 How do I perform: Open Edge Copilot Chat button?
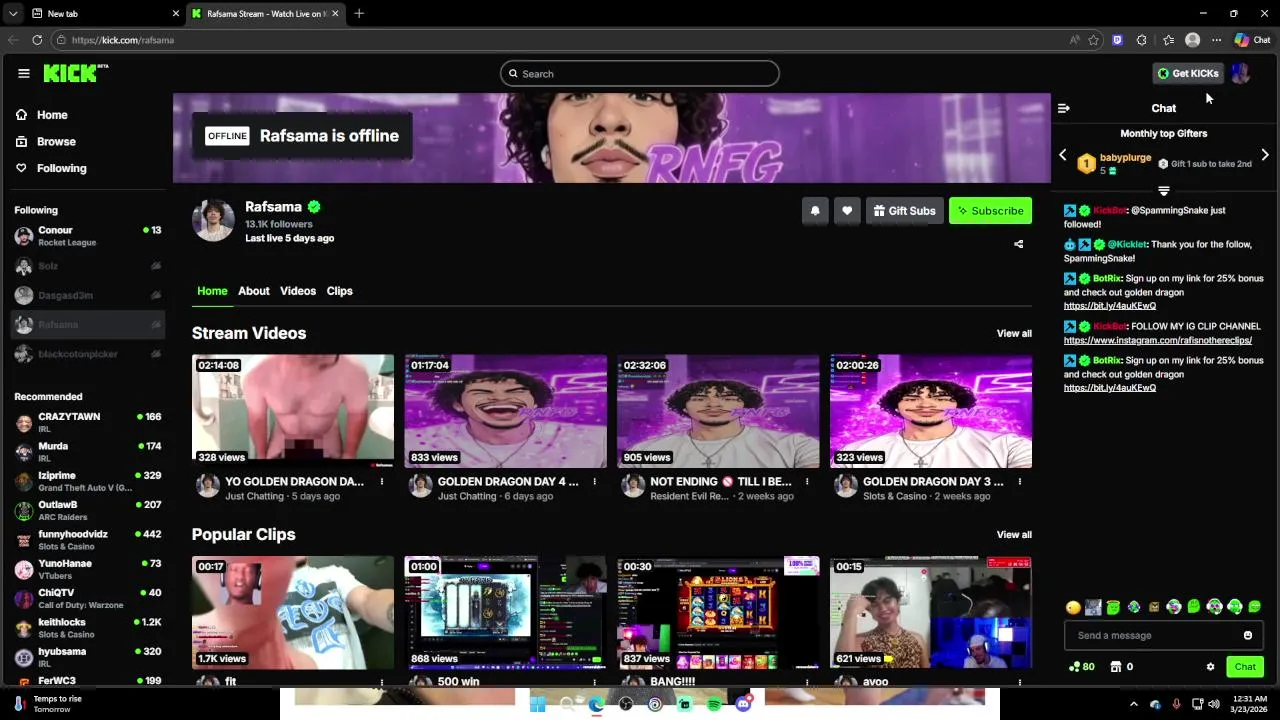pyautogui.click(x=1252, y=40)
